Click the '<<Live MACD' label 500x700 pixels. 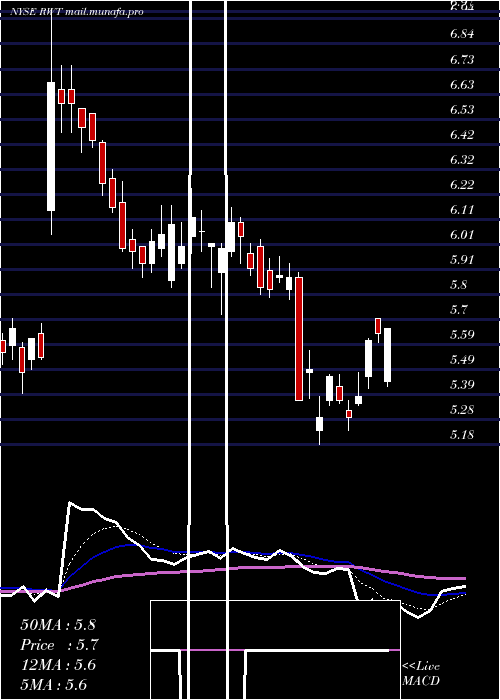[421, 674]
